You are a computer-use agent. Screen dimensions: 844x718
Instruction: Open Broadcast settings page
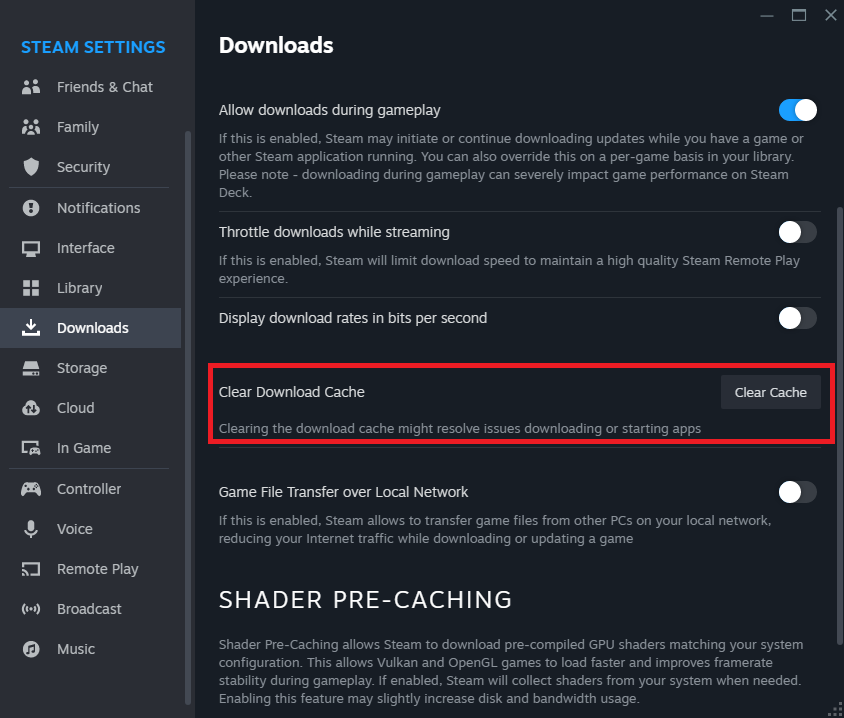tap(89, 609)
